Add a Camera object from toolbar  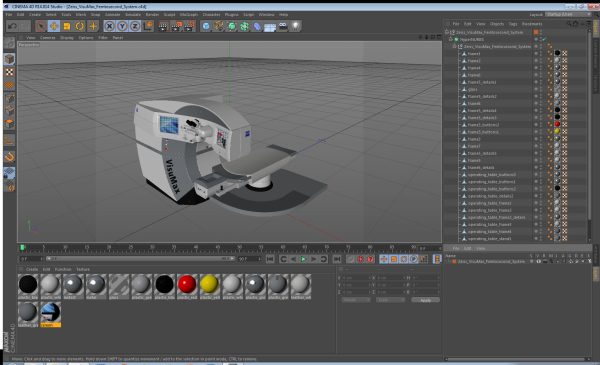[283, 26]
